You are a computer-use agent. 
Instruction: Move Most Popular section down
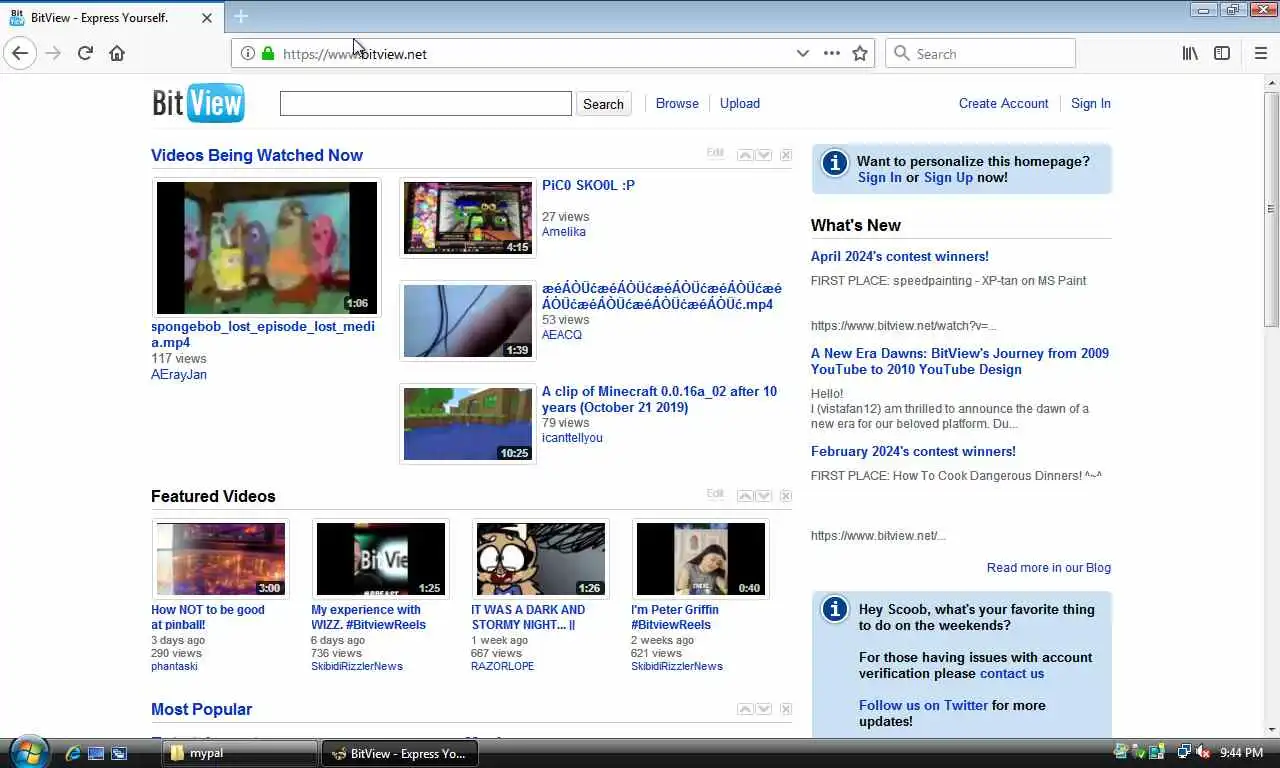(764, 709)
